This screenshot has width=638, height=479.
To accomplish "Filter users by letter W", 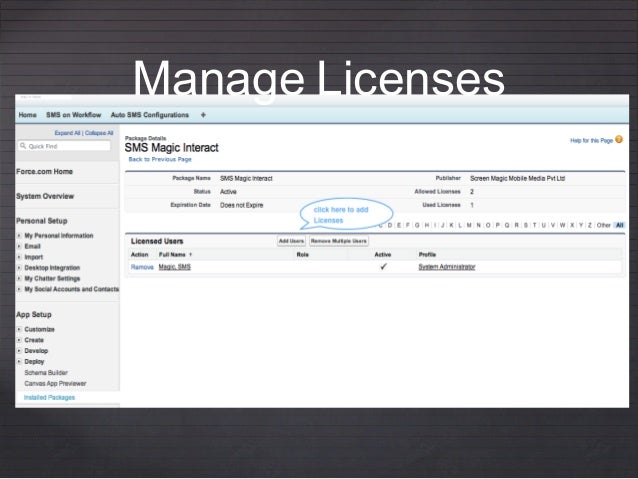I will pos(562,225).
